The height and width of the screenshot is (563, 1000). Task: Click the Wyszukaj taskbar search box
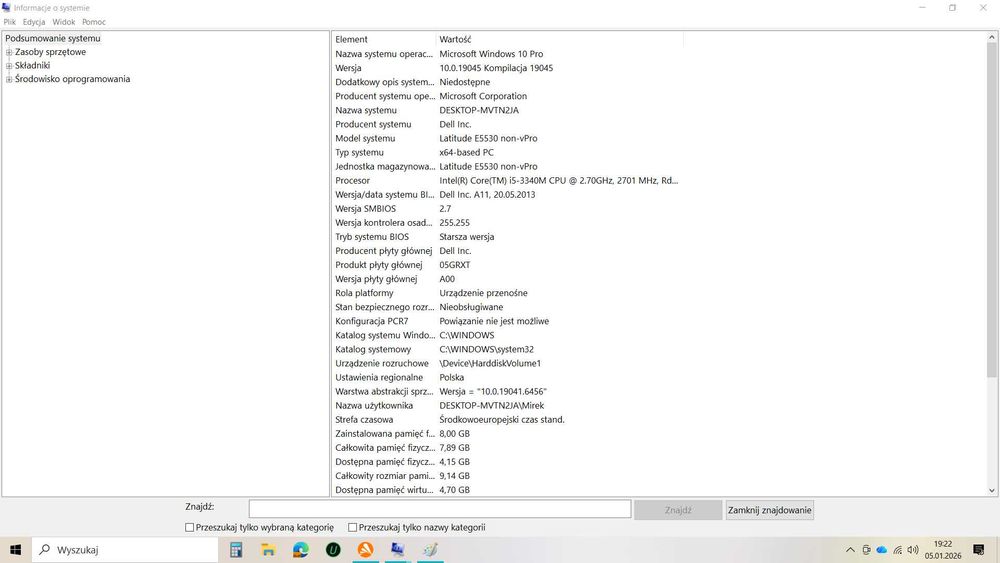[125, 550]
